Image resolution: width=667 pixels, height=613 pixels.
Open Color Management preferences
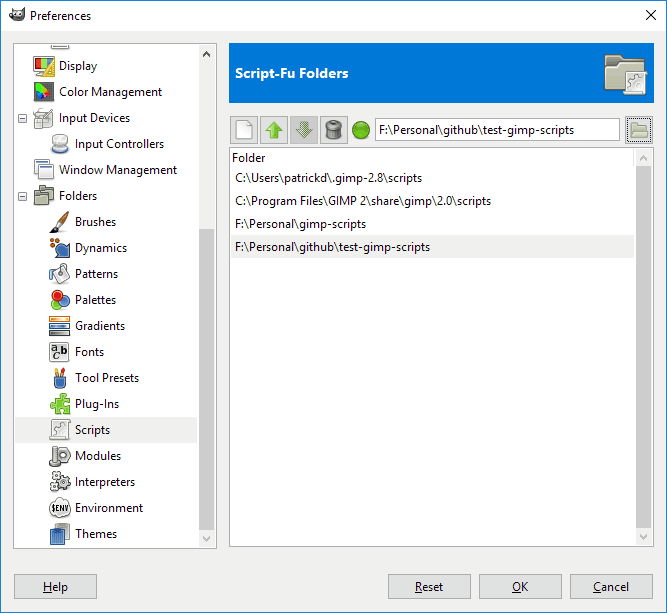[x=110, y=92]
